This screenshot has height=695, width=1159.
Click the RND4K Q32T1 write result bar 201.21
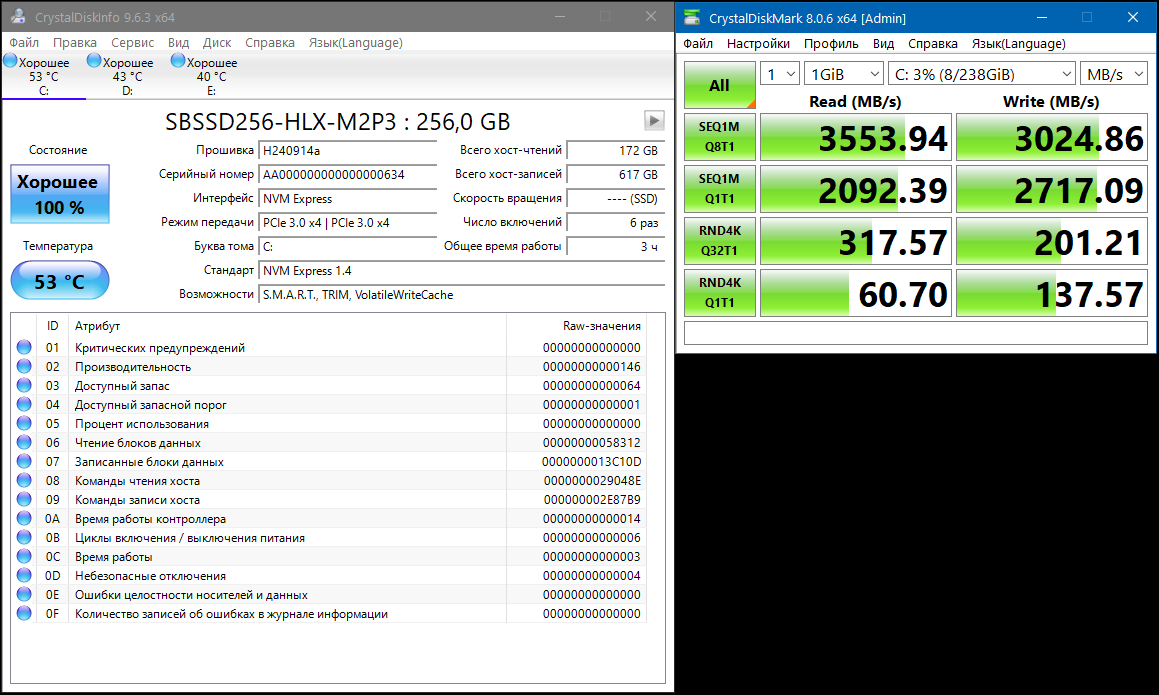pyautogui.click(x=1052, y=240)
